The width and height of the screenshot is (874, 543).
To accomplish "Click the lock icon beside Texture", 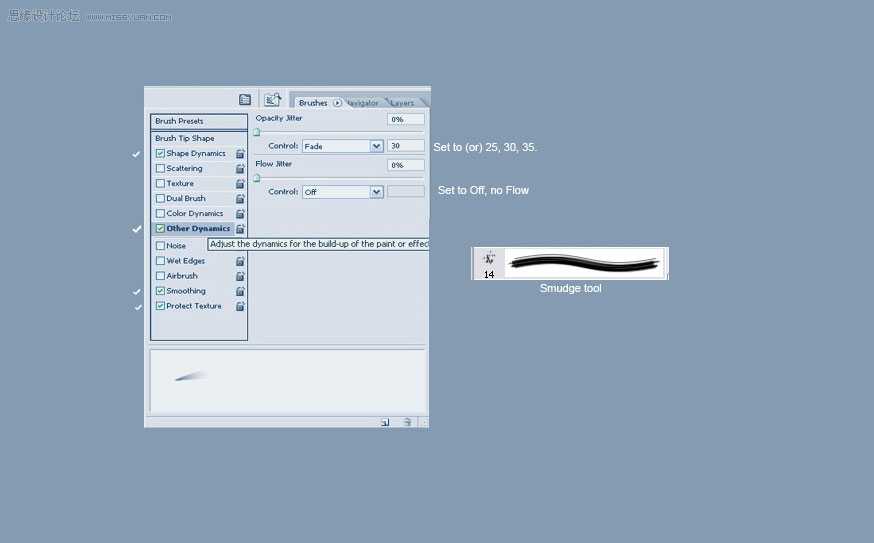I will pyautogui.click(x=240, y=183).
